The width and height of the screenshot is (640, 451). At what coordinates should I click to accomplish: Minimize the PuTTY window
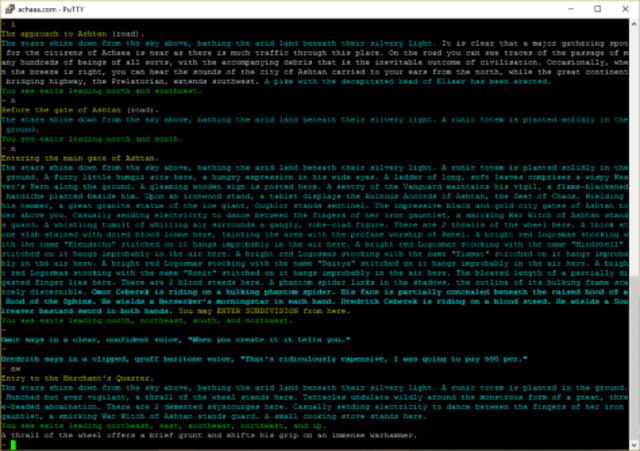571,9
